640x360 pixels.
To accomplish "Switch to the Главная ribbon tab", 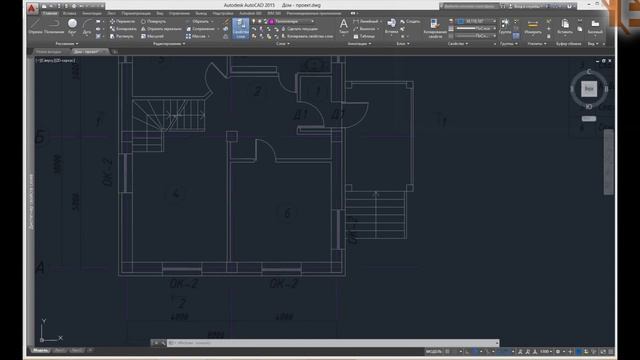I will [50, 13].
